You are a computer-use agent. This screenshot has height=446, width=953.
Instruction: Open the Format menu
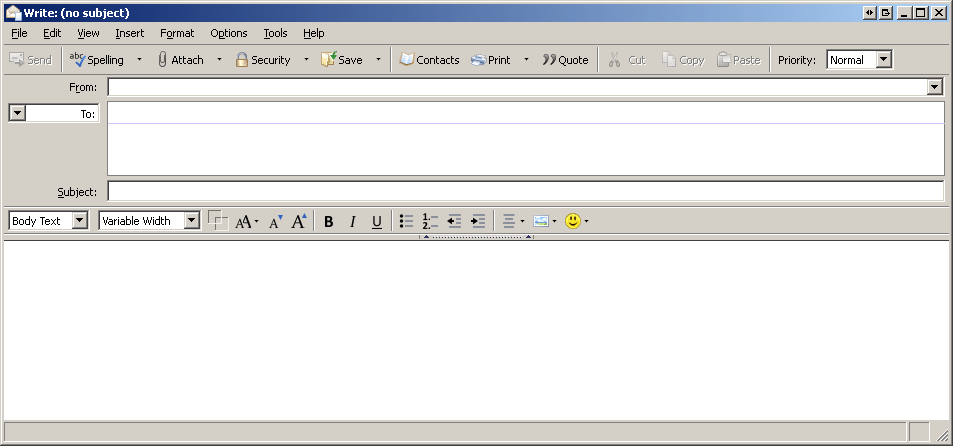point(177,33)
